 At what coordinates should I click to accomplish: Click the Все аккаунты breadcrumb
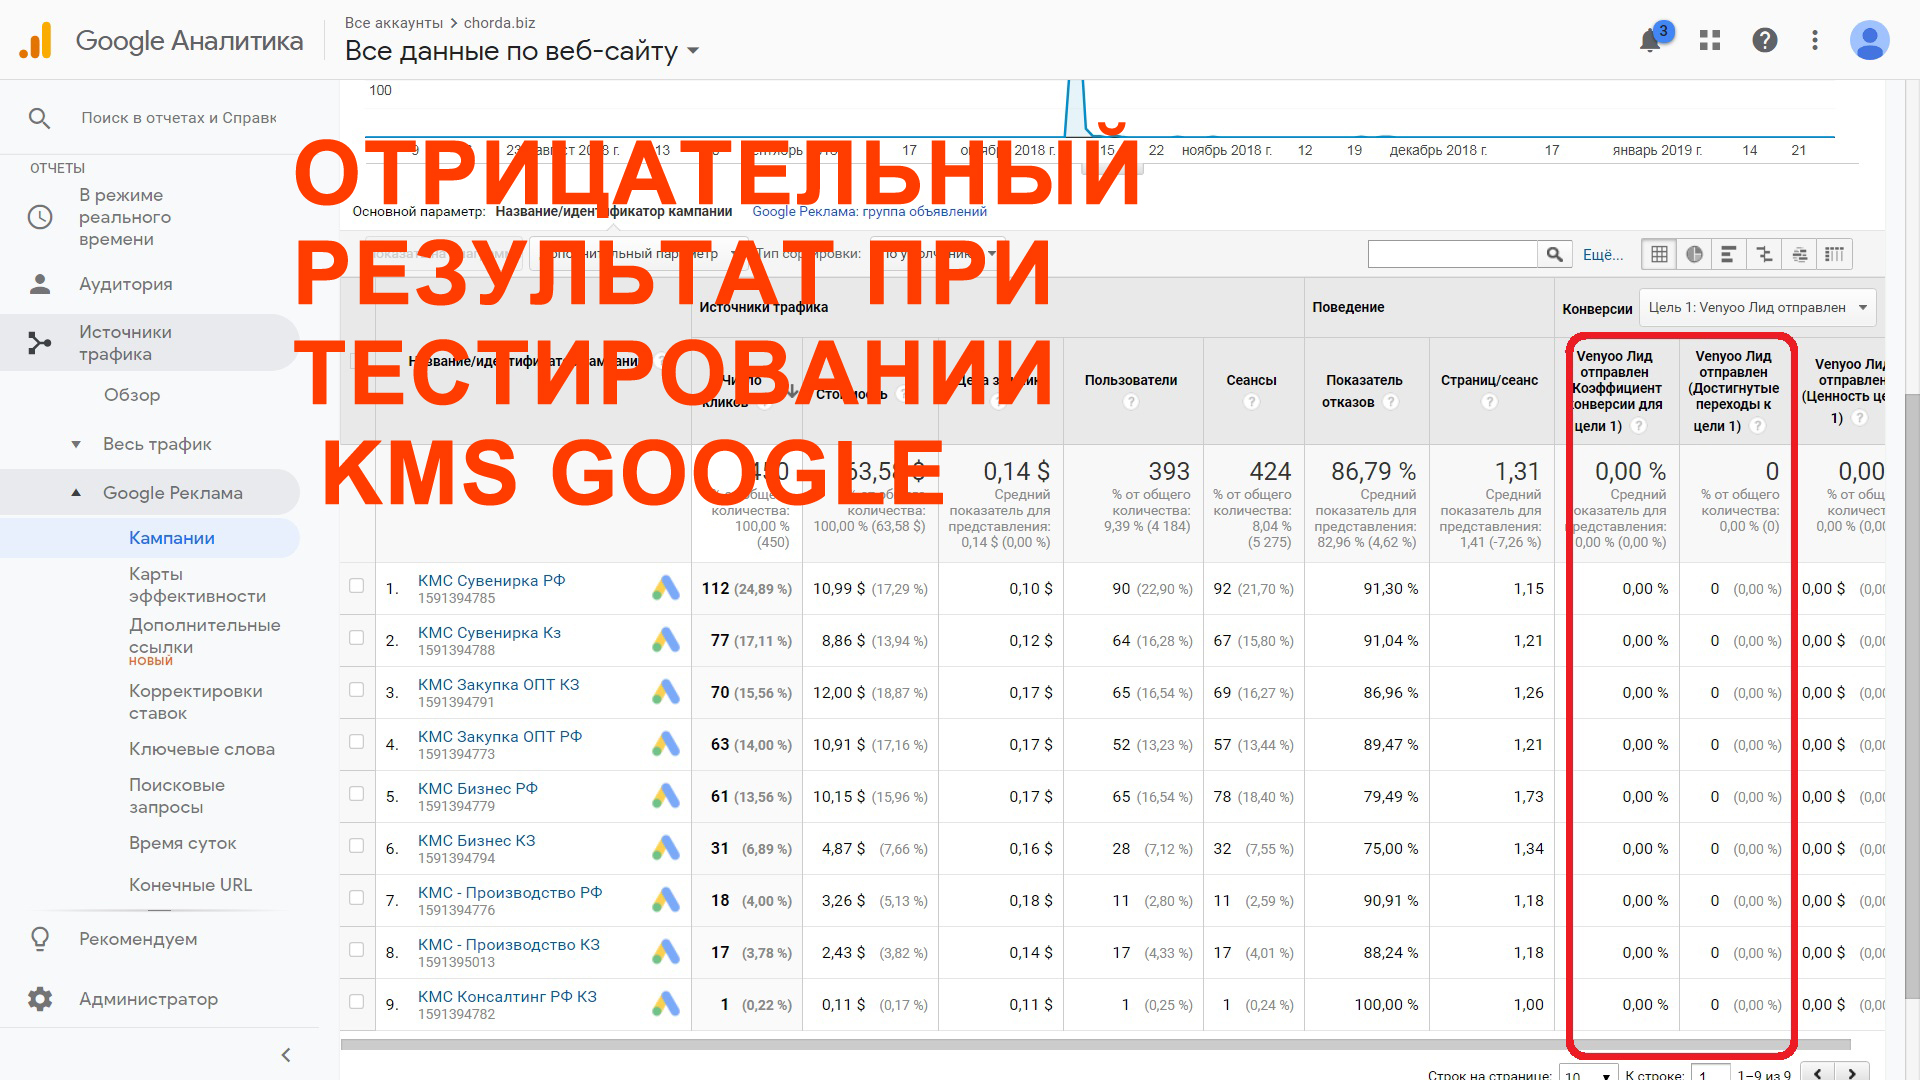click(394, 22)
